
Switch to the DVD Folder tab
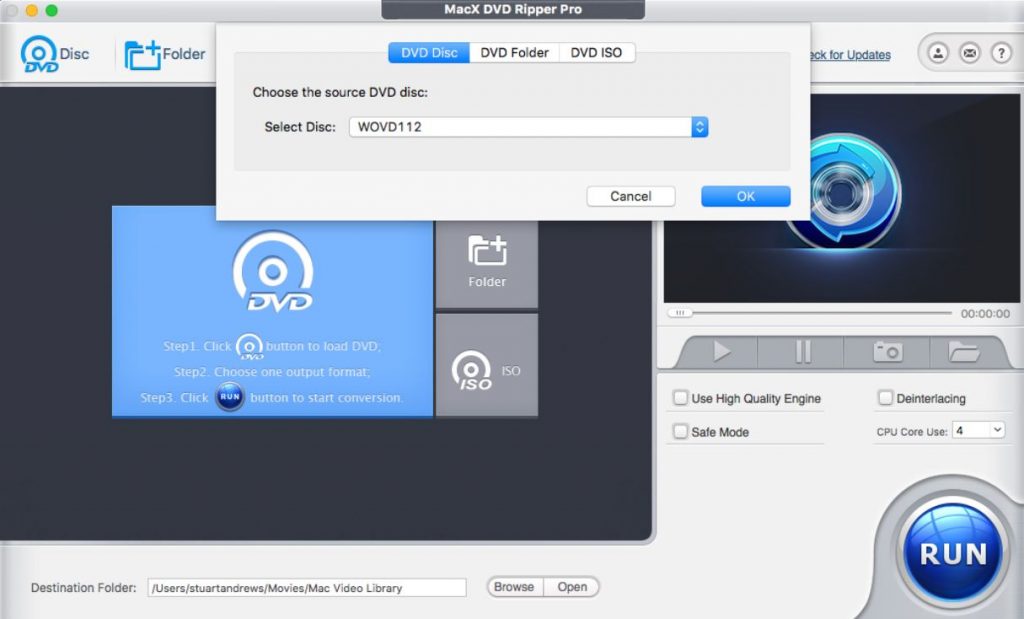(x=515, y=53)
